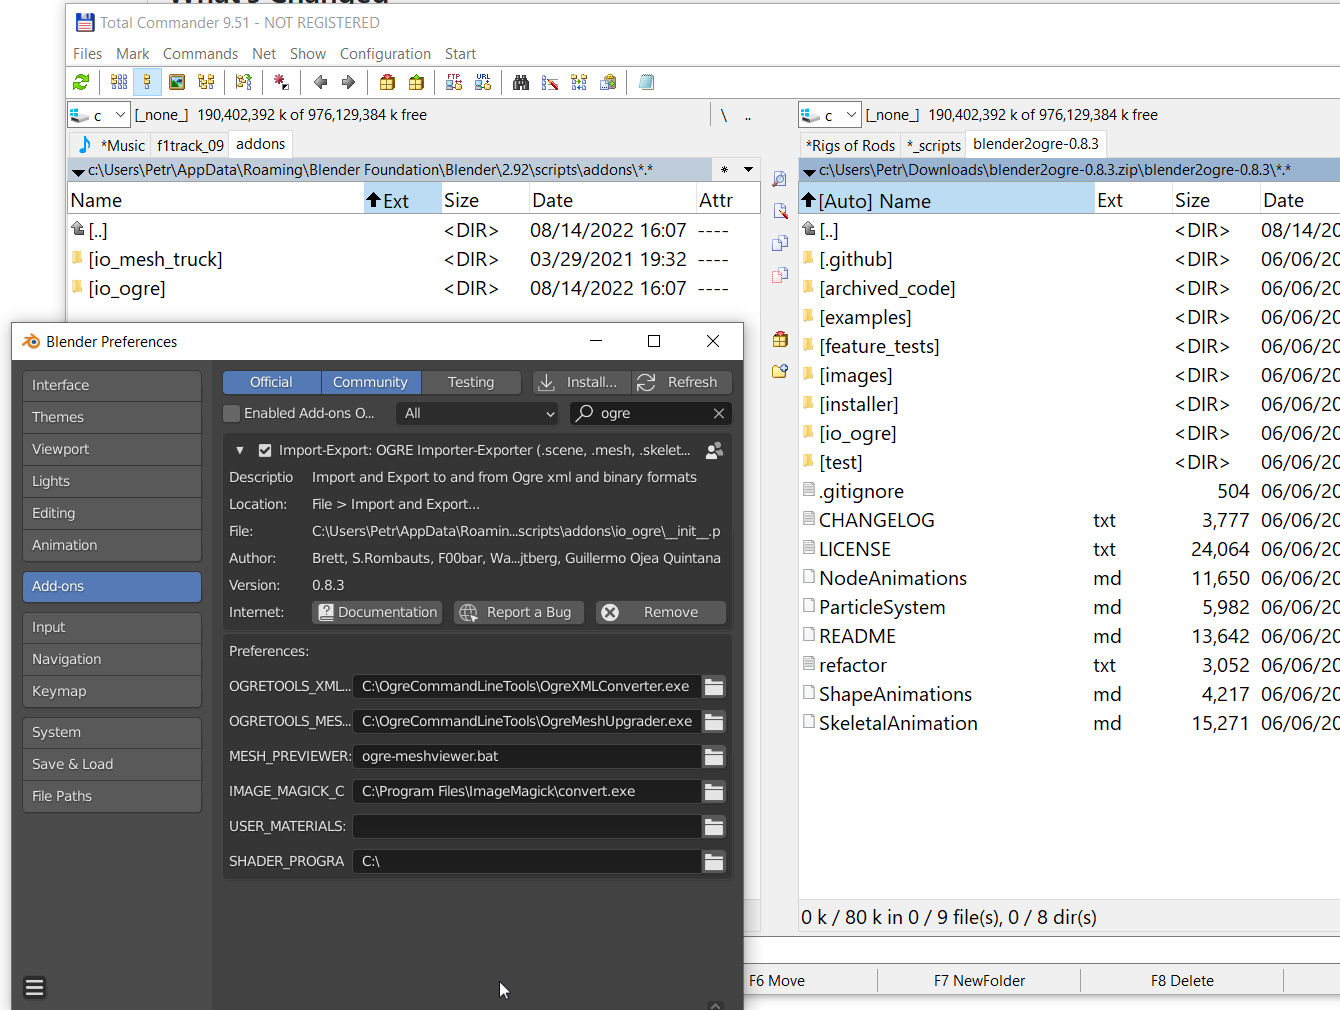The width and height of the screenshot is (1340, 1010).
Task: Enable the Enabled Add-ons Only checkbox
Action: 232,413
